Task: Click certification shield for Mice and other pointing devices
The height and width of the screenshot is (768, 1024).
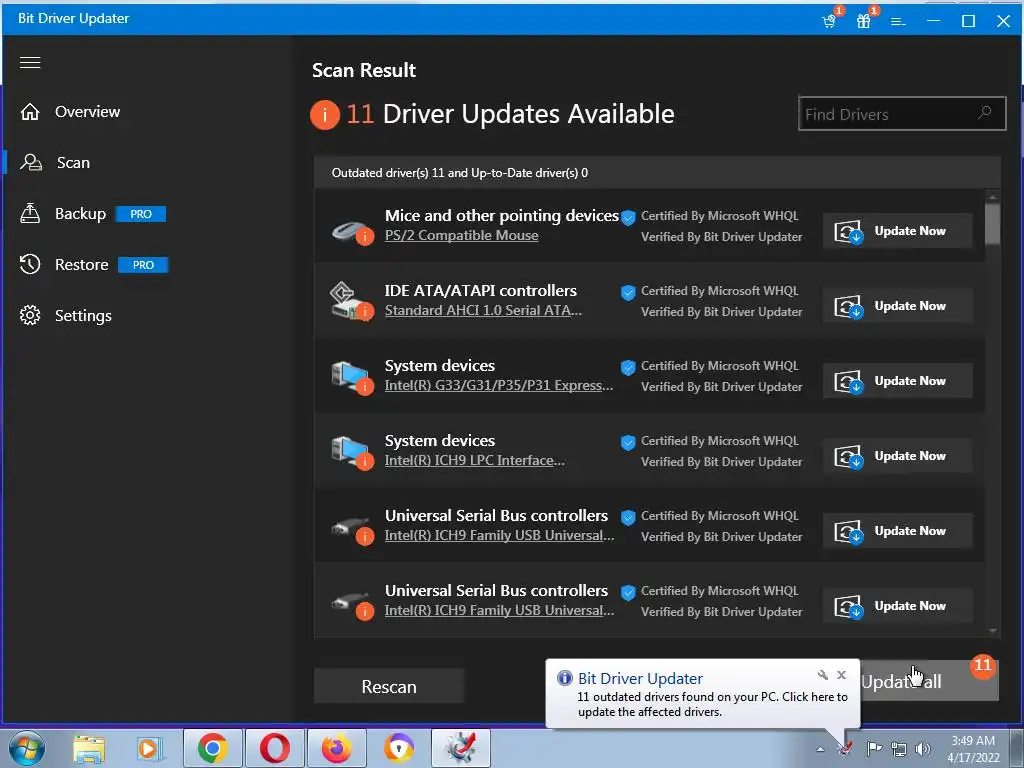Action: (x=628, y=217)
